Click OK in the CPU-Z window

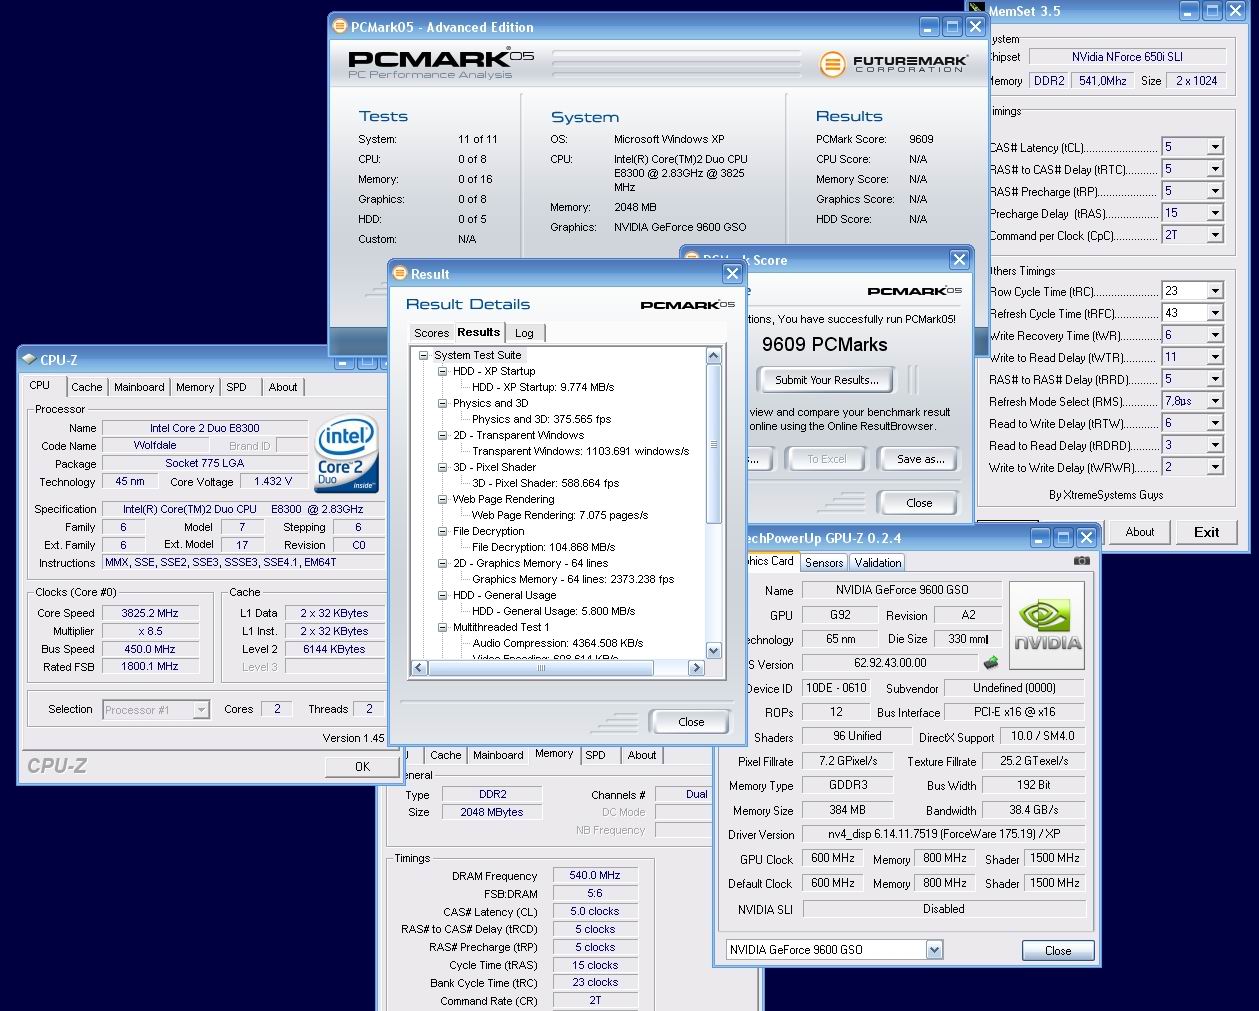click(362, 767)
